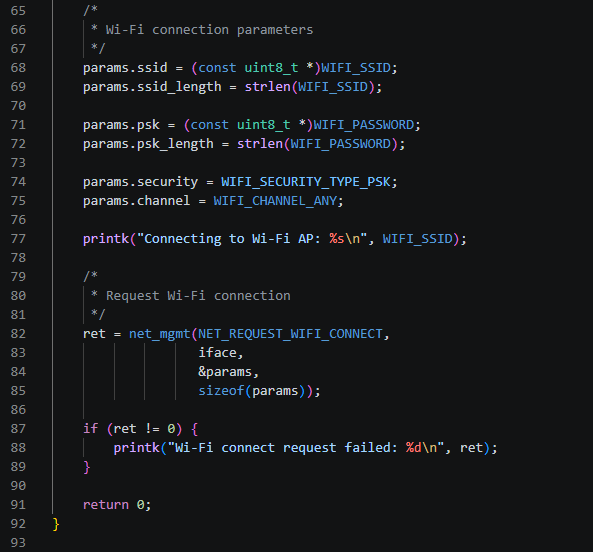Click 'params.channel' on line 75
Viewport: 593px width, 552px height.
pyautogui.click(x=137, y=201)
